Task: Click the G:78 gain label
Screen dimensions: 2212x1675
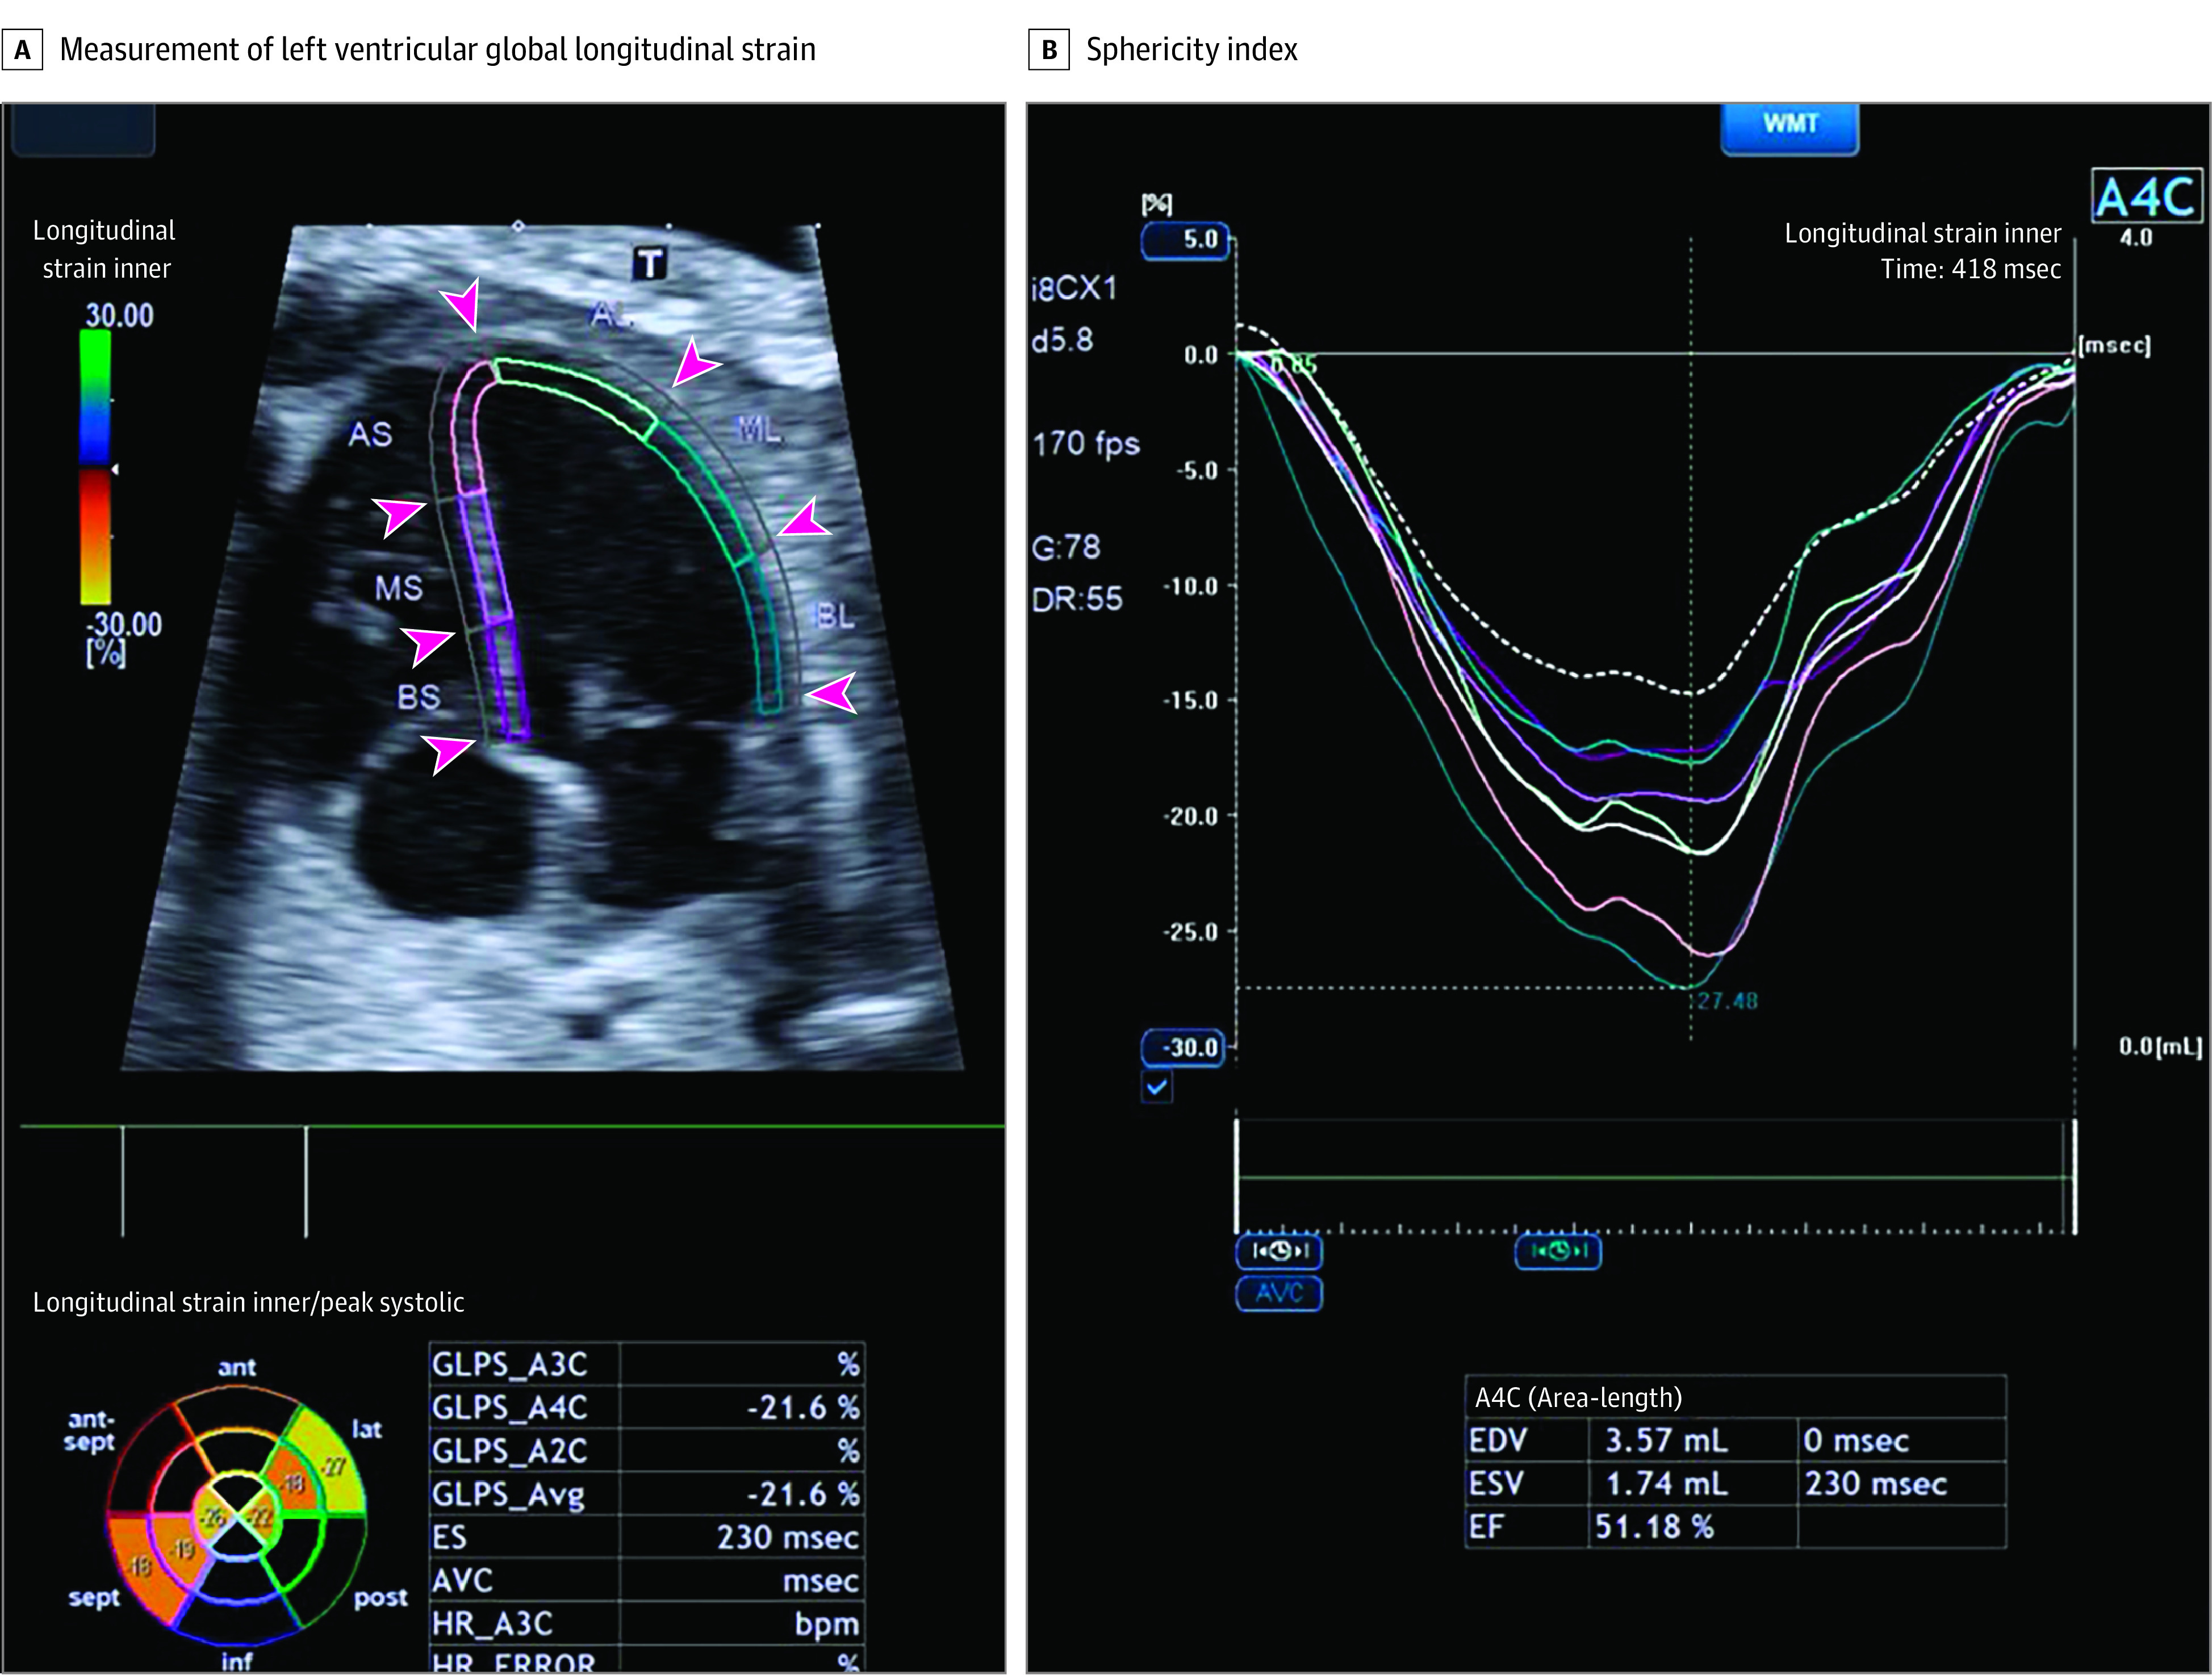Action: point(1066,547)
